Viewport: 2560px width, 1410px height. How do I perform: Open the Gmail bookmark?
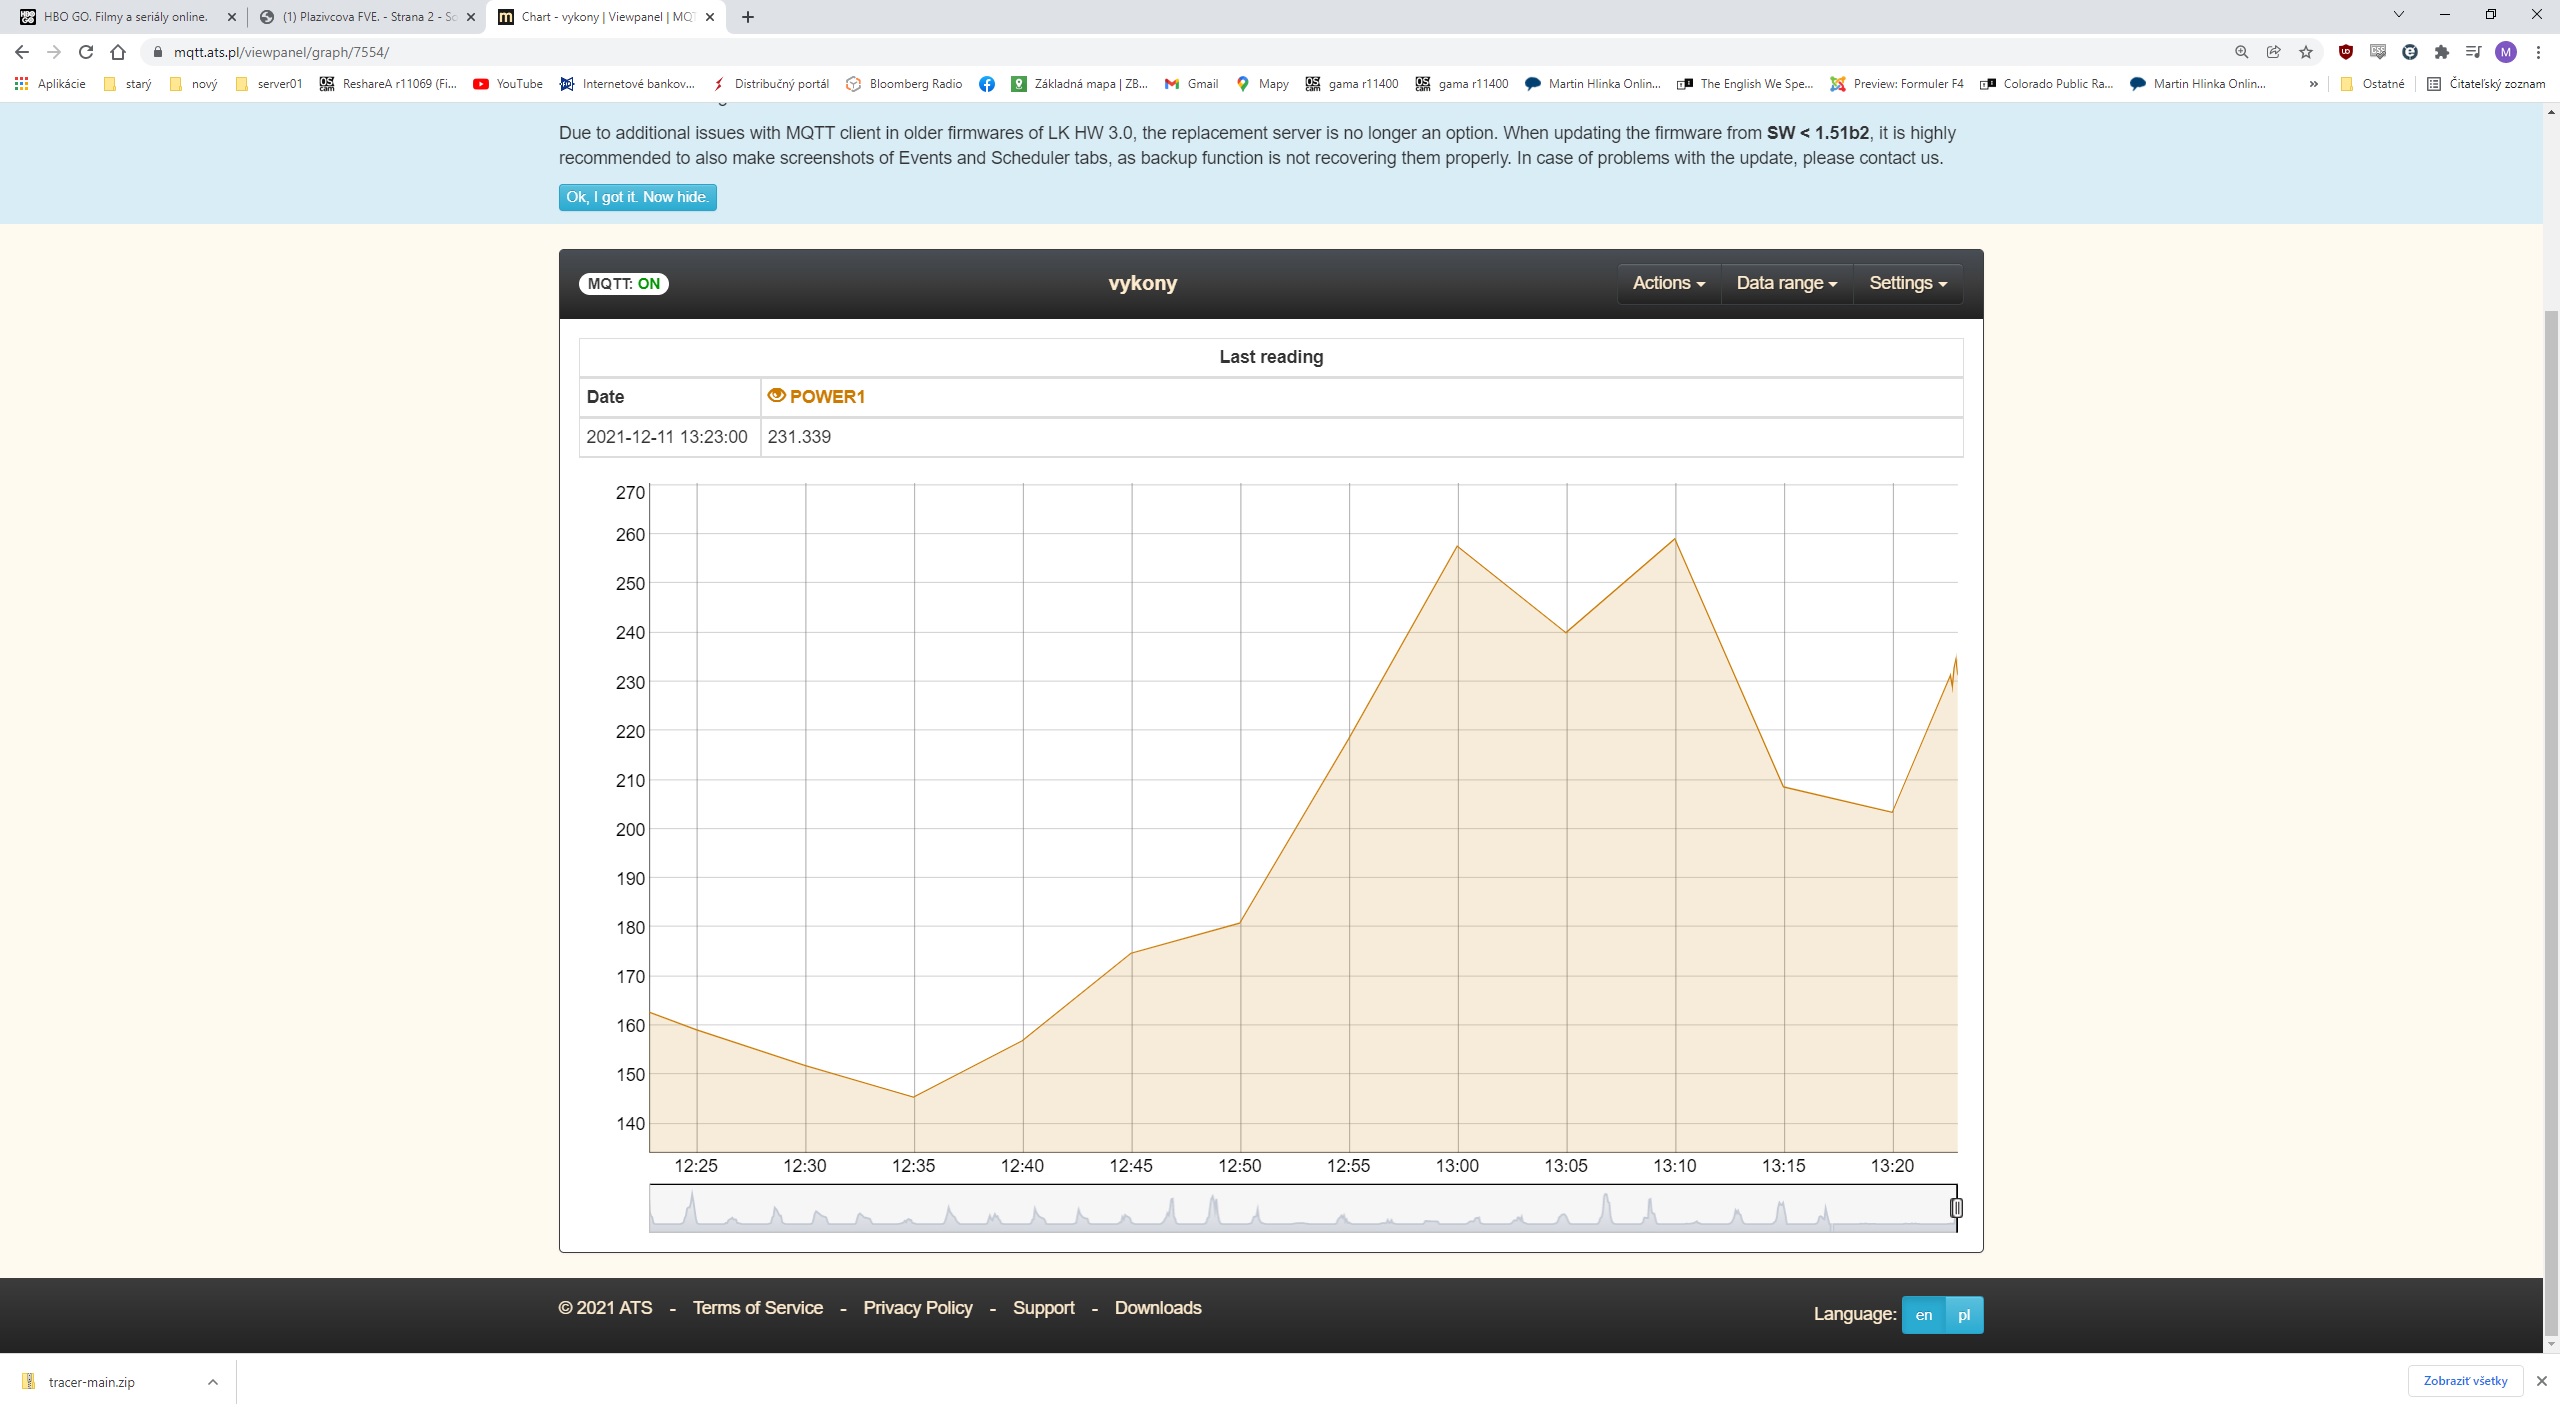[x=1191, y=84]
